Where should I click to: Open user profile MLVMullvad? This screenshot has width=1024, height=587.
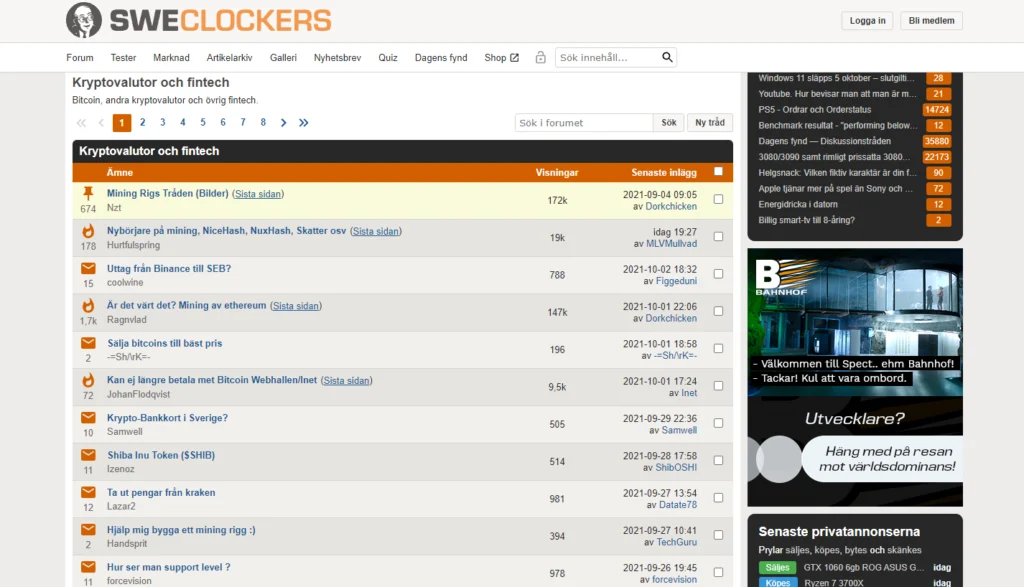671,244
